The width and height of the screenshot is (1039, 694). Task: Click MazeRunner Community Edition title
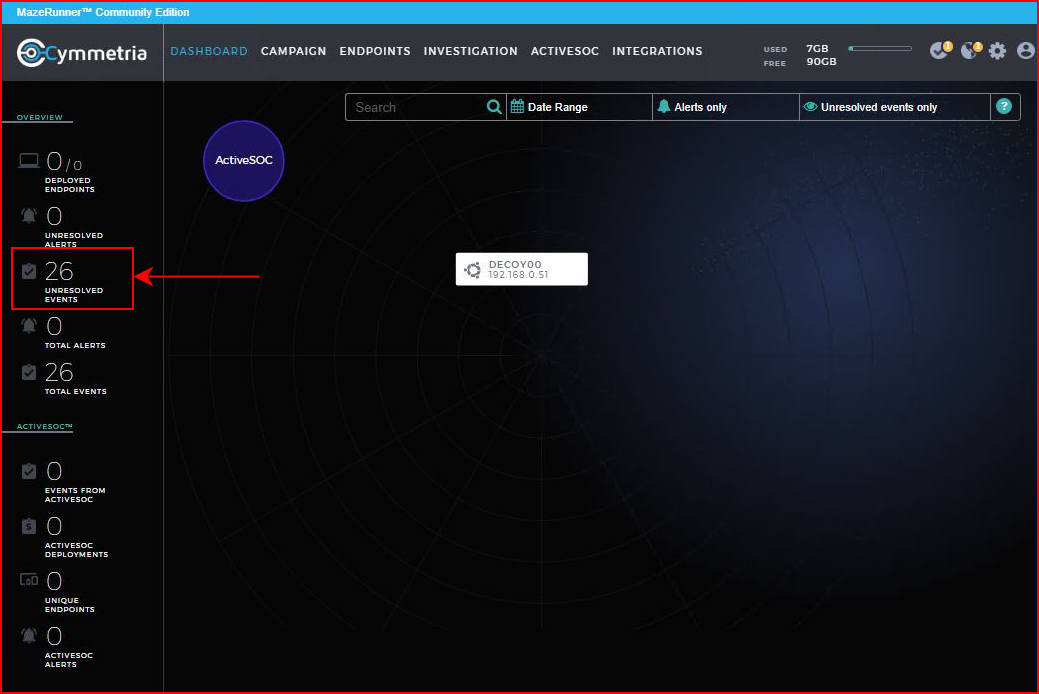(103, 12)
